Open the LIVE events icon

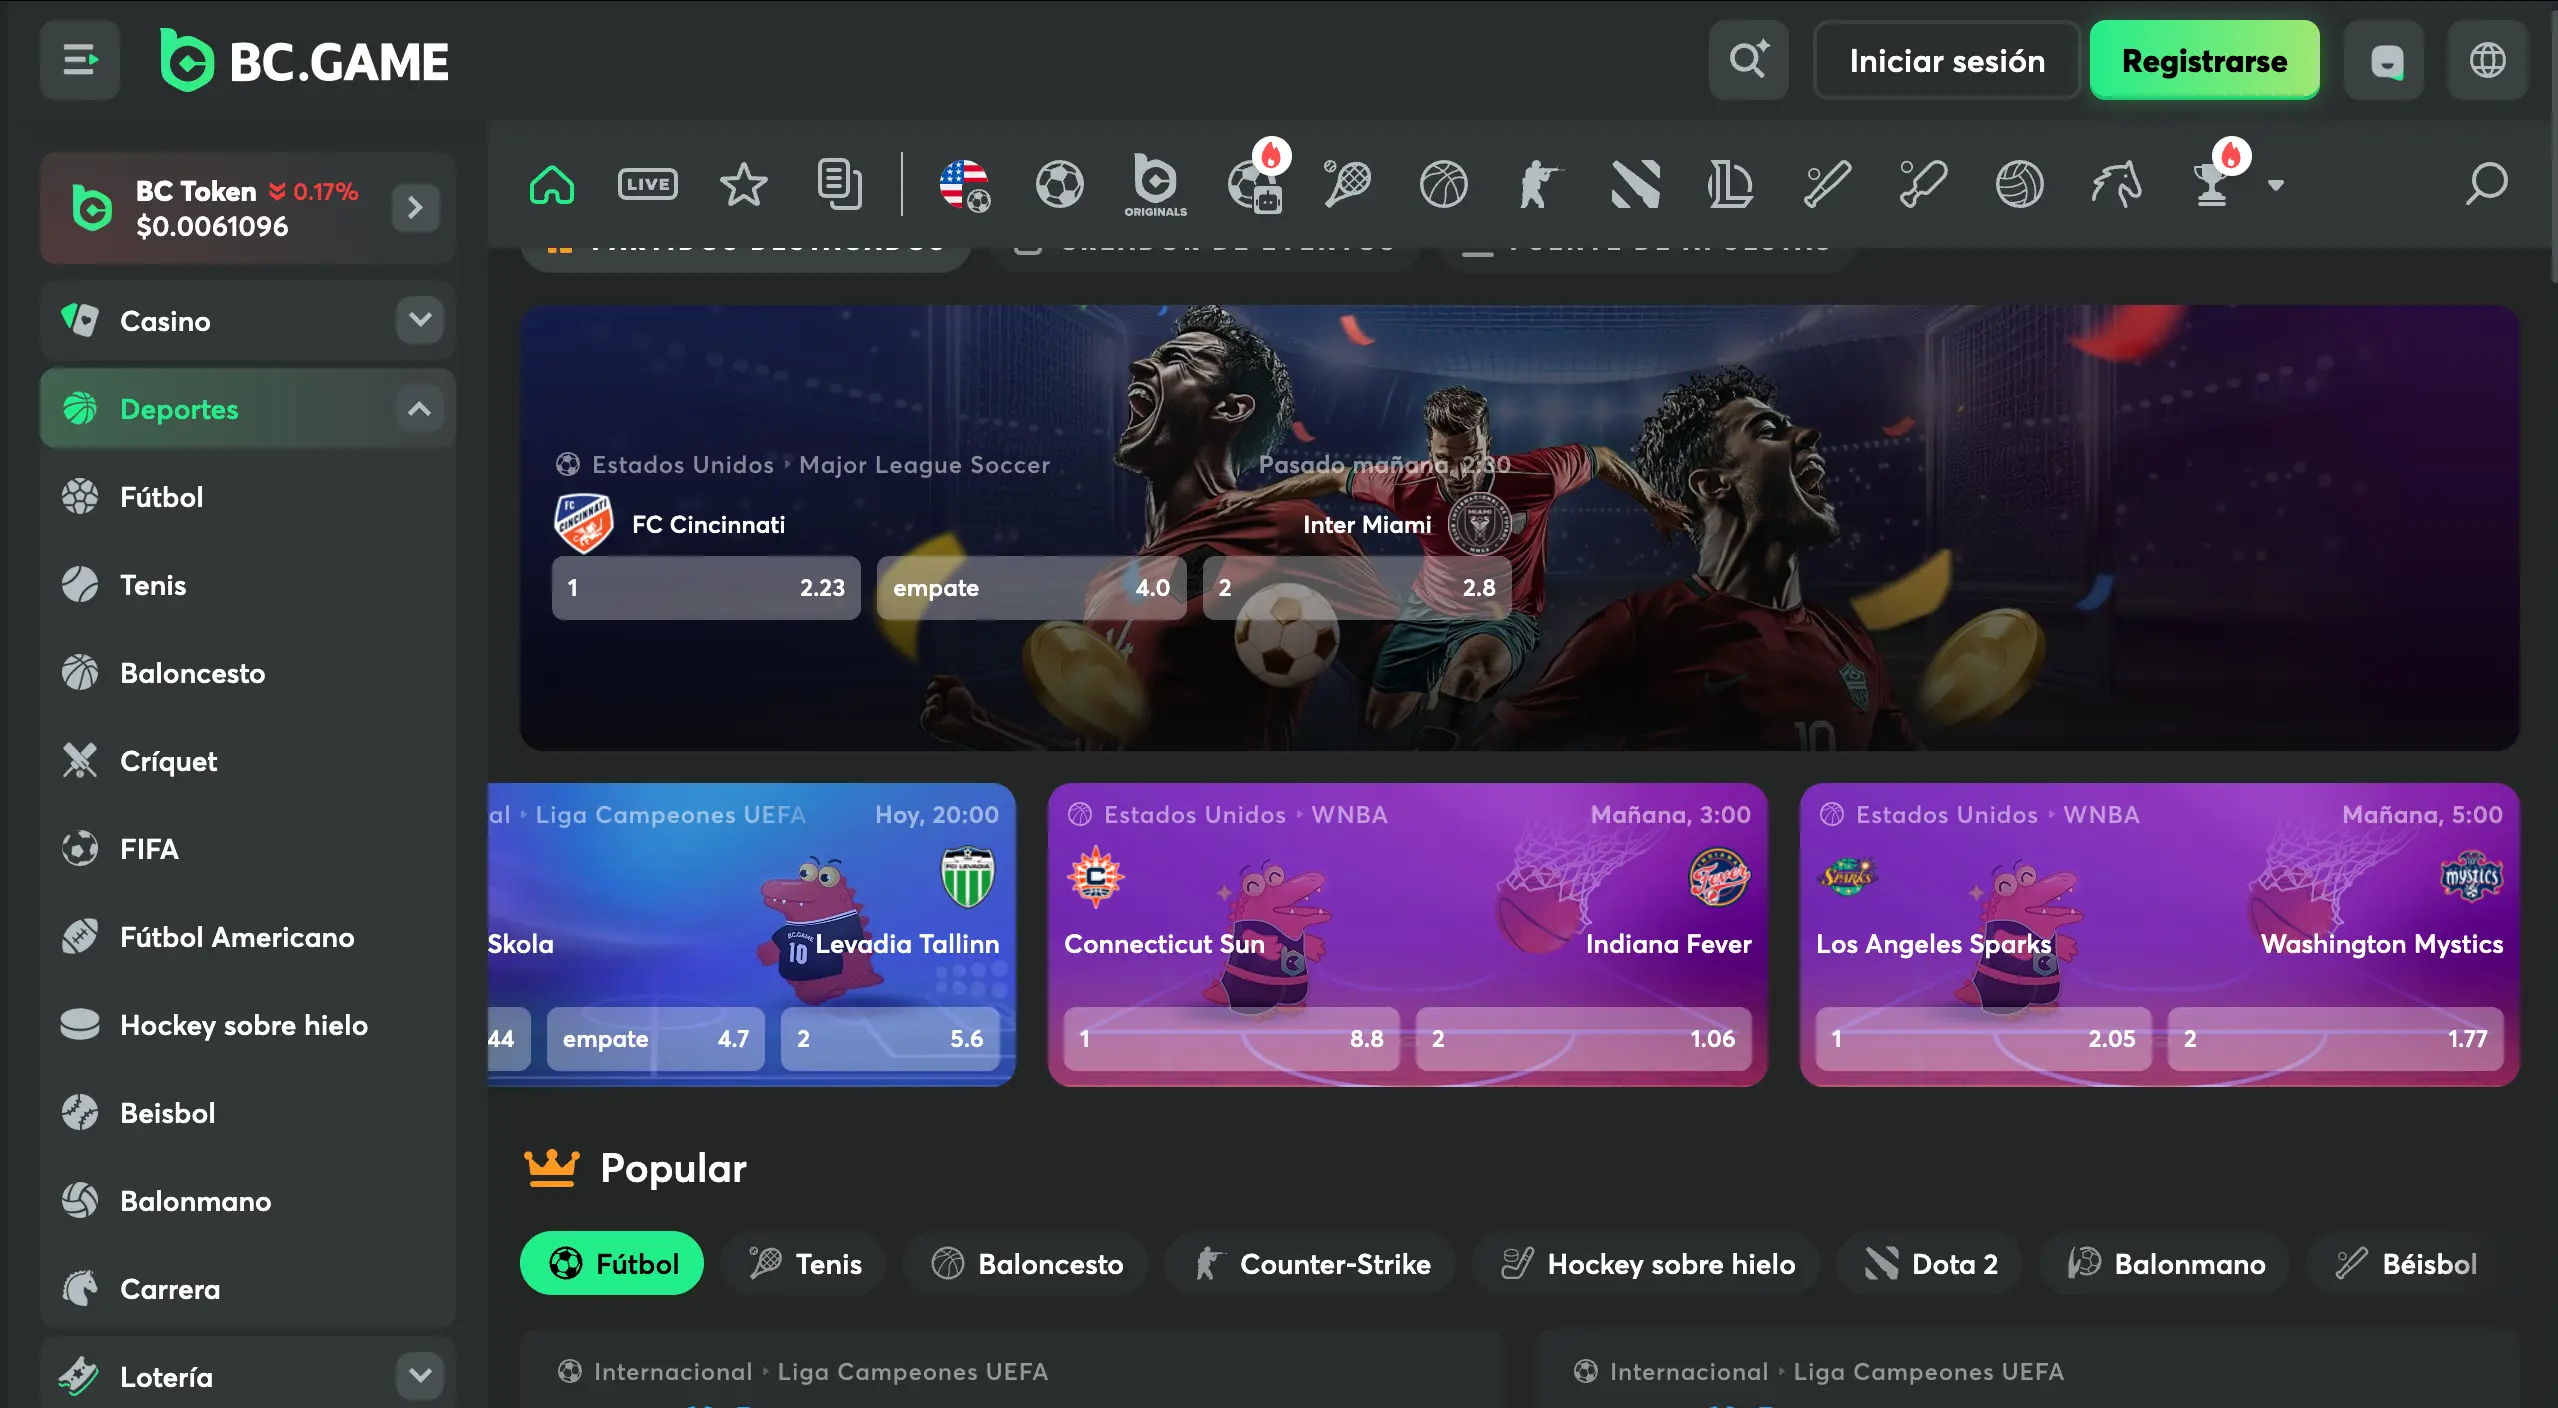point(648,184)
